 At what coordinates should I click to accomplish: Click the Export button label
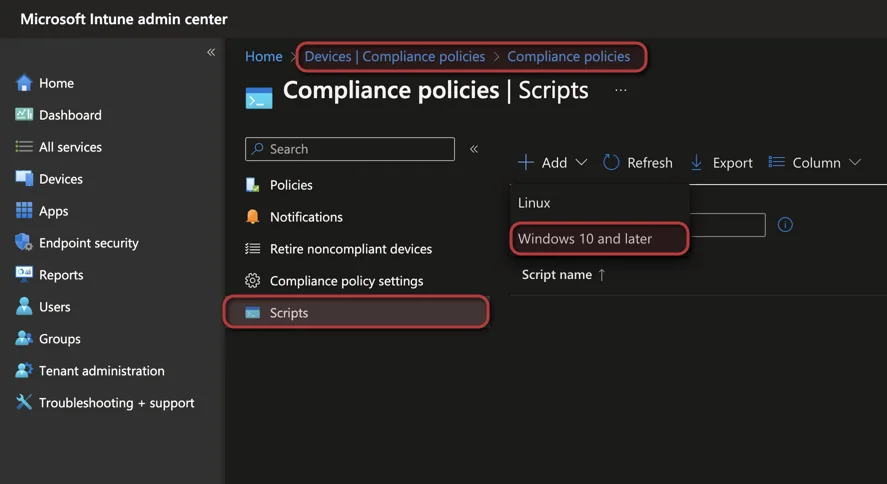[733, 163]
